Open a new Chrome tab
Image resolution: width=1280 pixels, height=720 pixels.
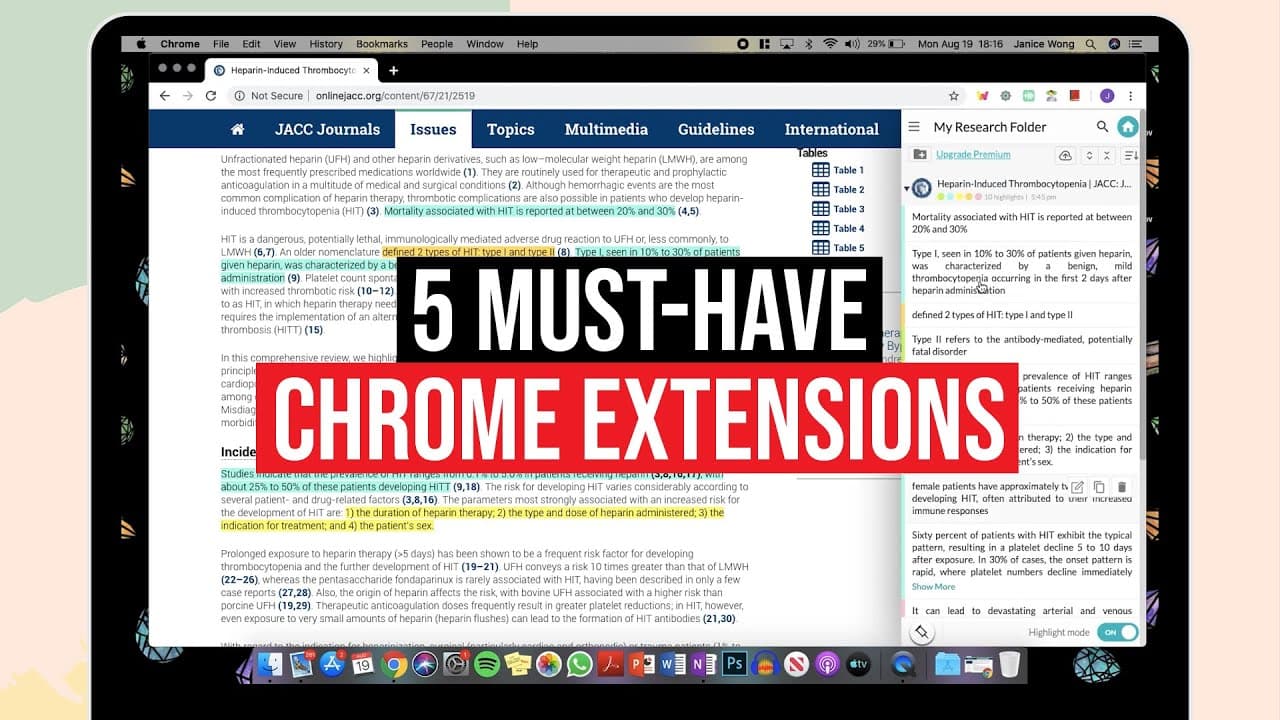pyautogui.click(x=393, y=70)
